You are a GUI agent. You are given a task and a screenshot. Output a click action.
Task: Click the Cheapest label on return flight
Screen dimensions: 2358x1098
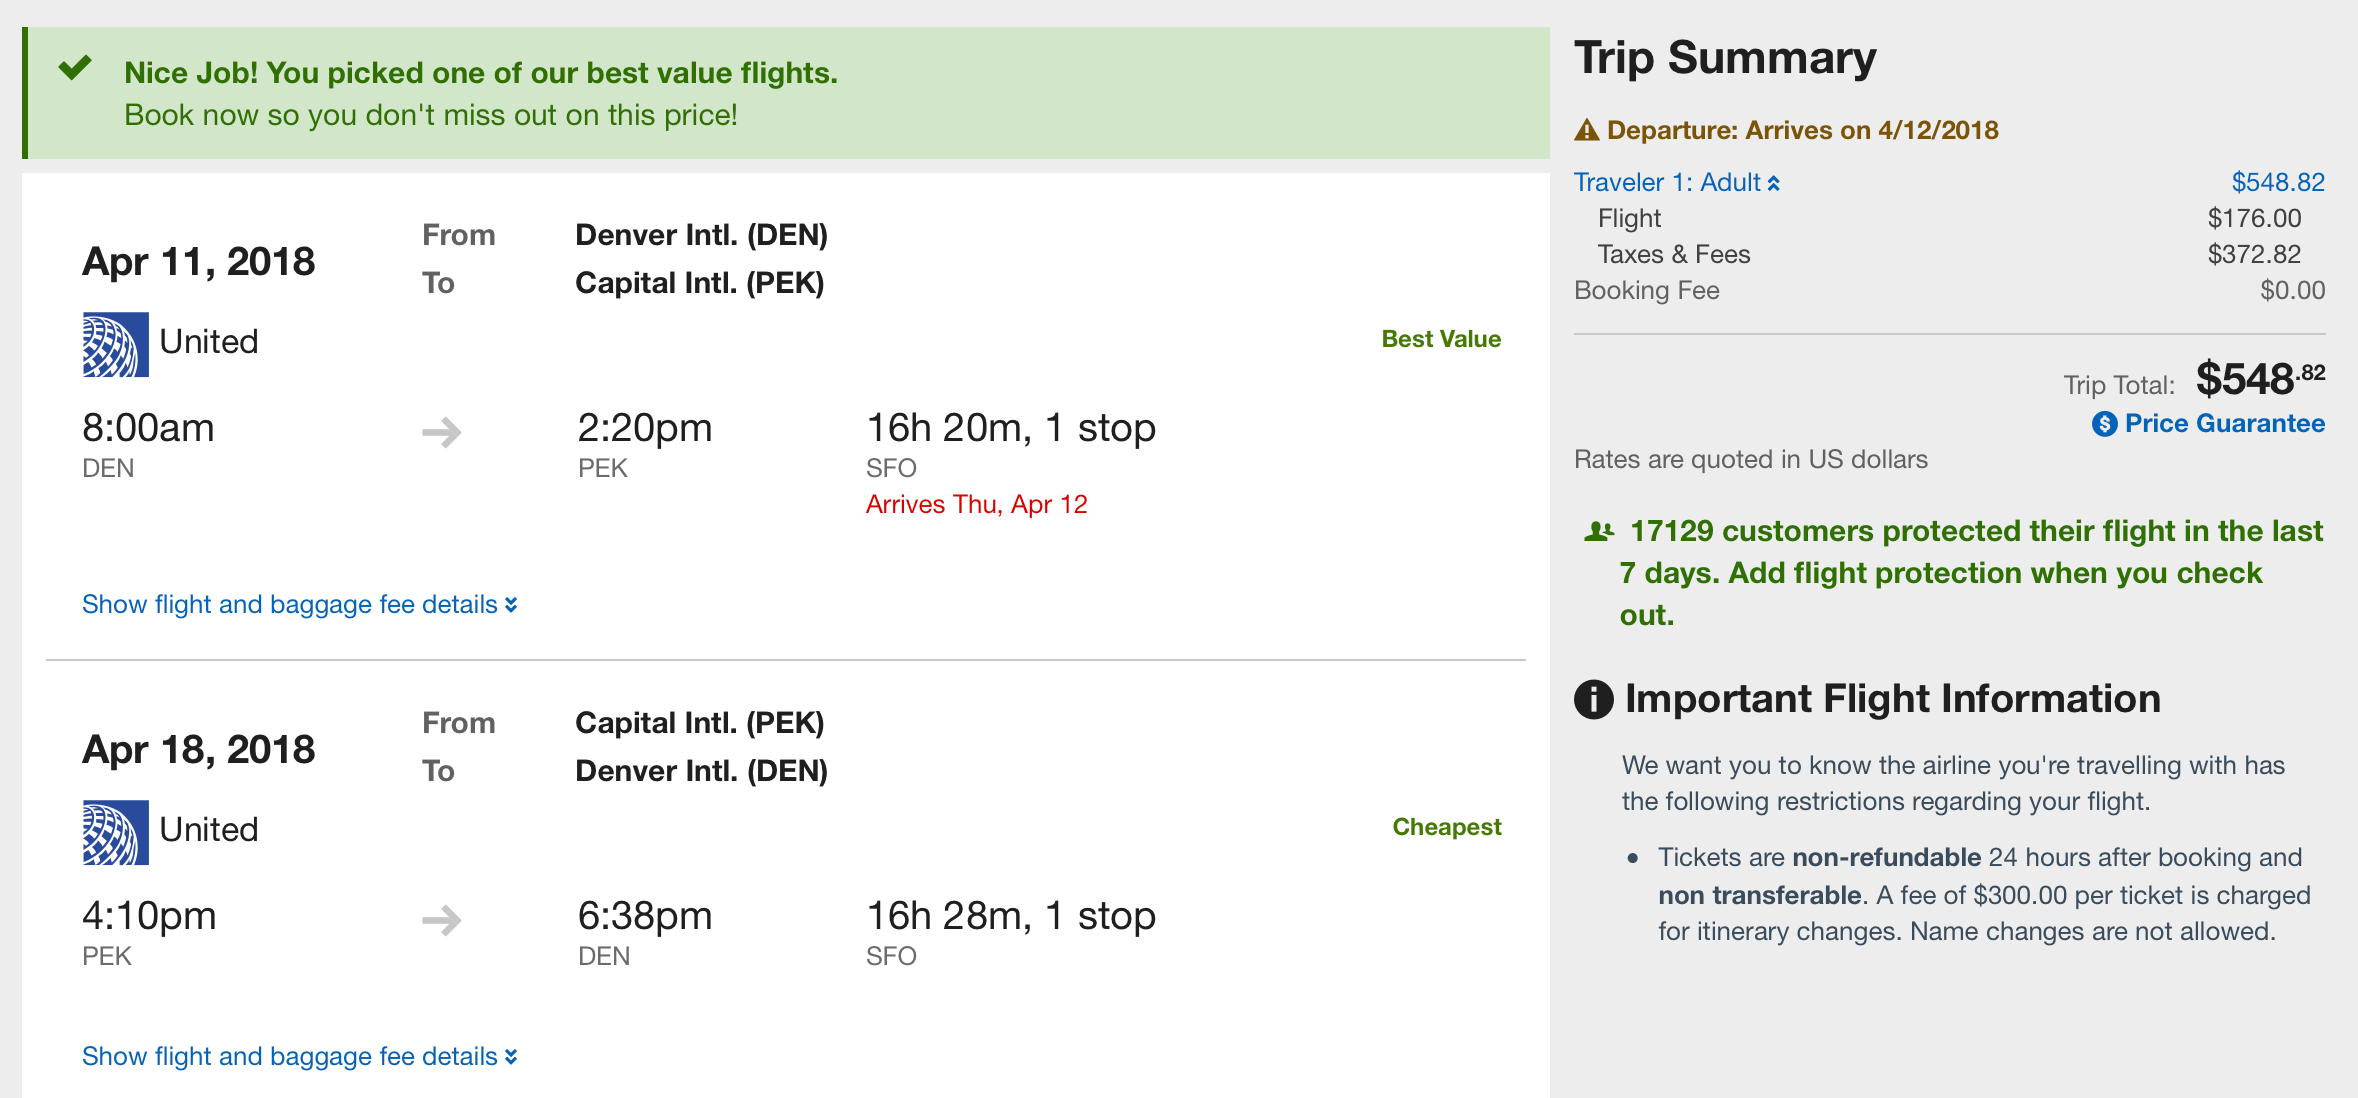pos(1446,827)
